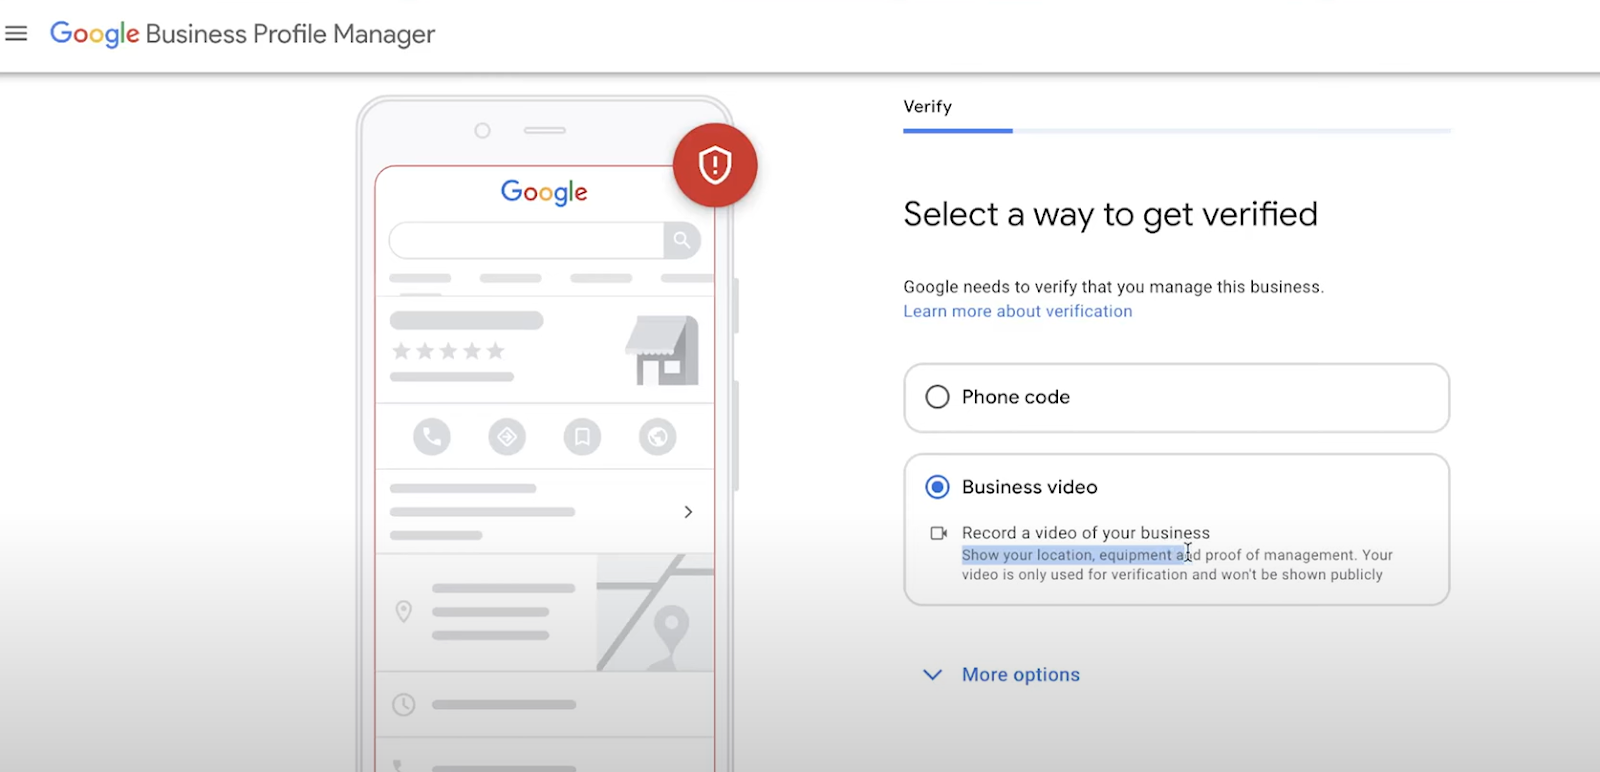Click the video camera icon beside Record a video

(938, 533)
